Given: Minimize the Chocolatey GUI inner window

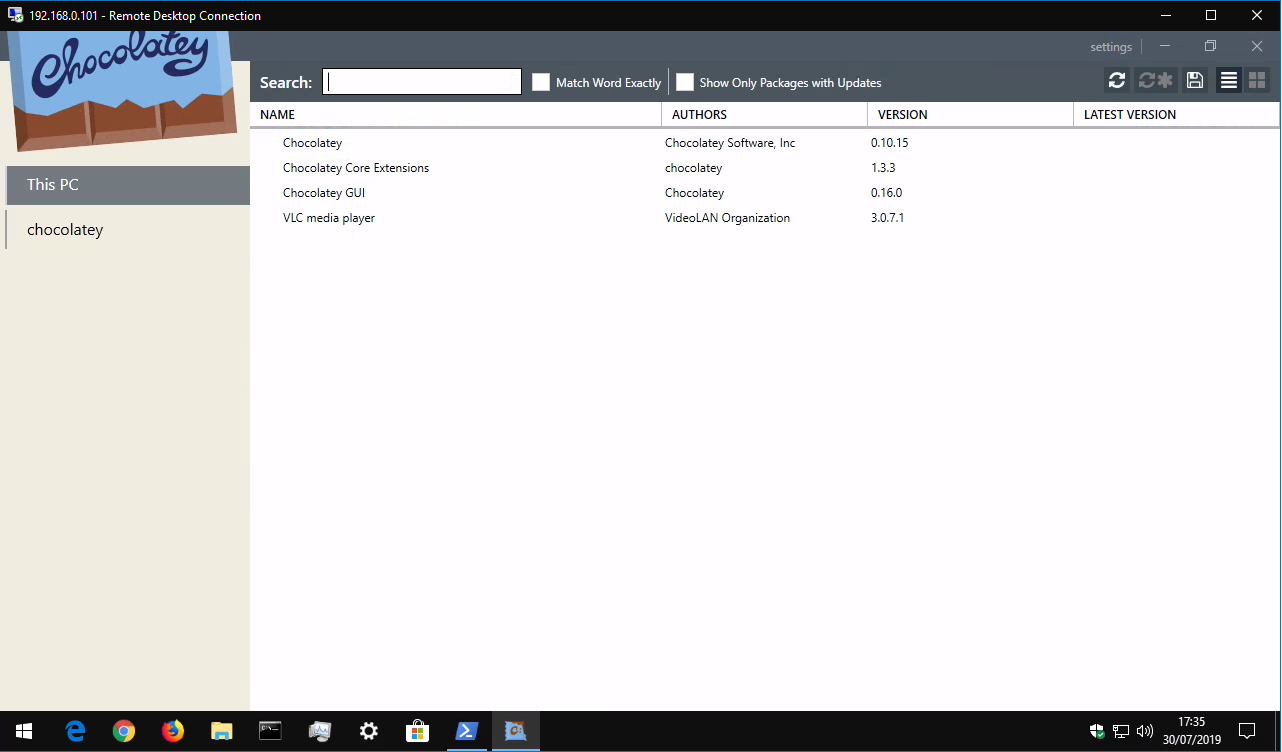Looking at the screenshot, I should tap(1165, 46).
